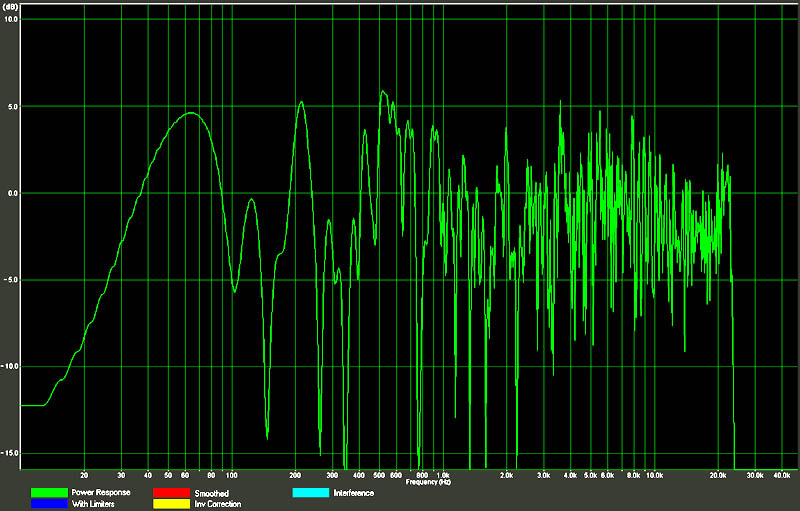Click the '80' Hz frequency label

tap(211, 475)
